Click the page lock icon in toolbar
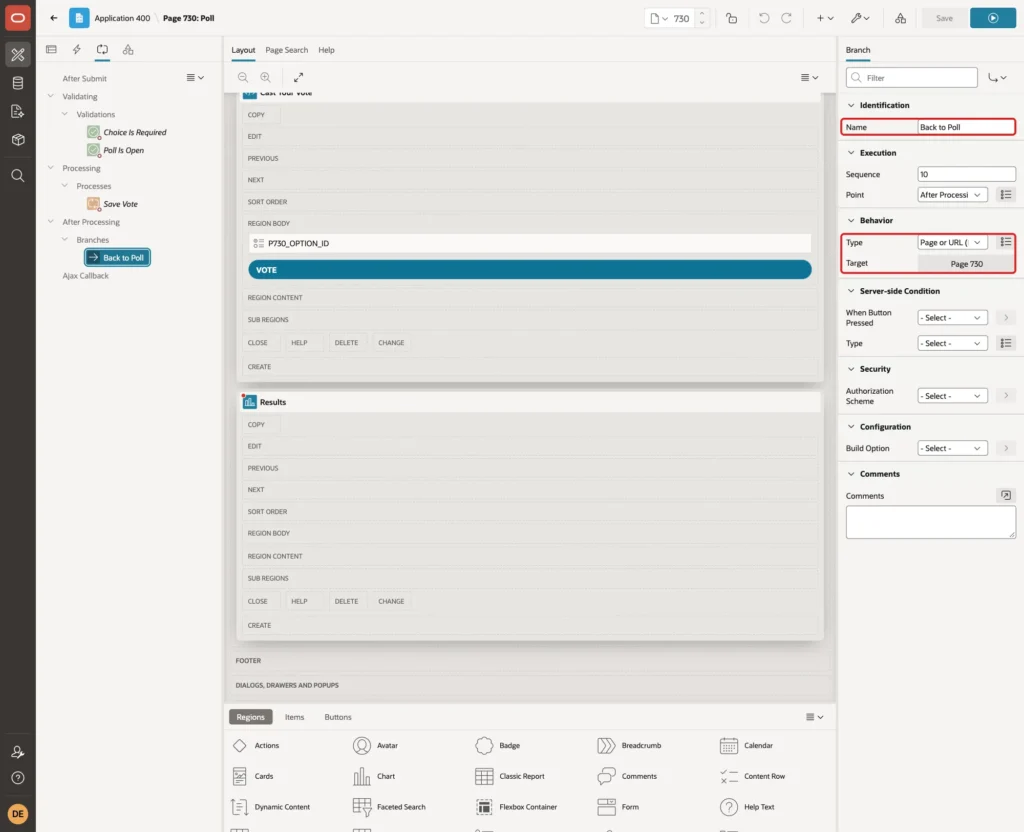Screen dimensions: 1024x832 click(731, 18)
